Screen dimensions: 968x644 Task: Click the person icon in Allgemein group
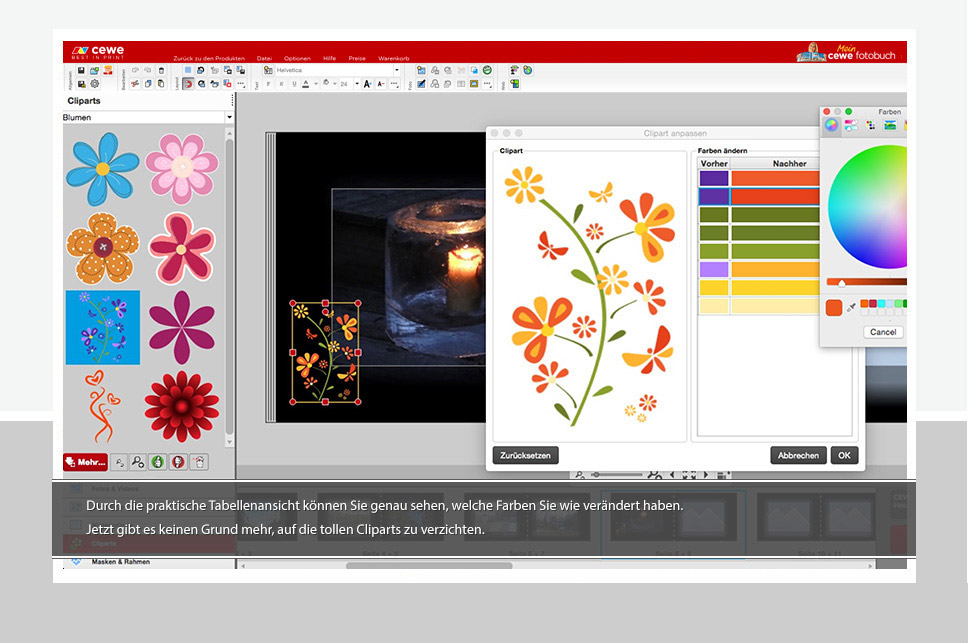pos(108,70)
